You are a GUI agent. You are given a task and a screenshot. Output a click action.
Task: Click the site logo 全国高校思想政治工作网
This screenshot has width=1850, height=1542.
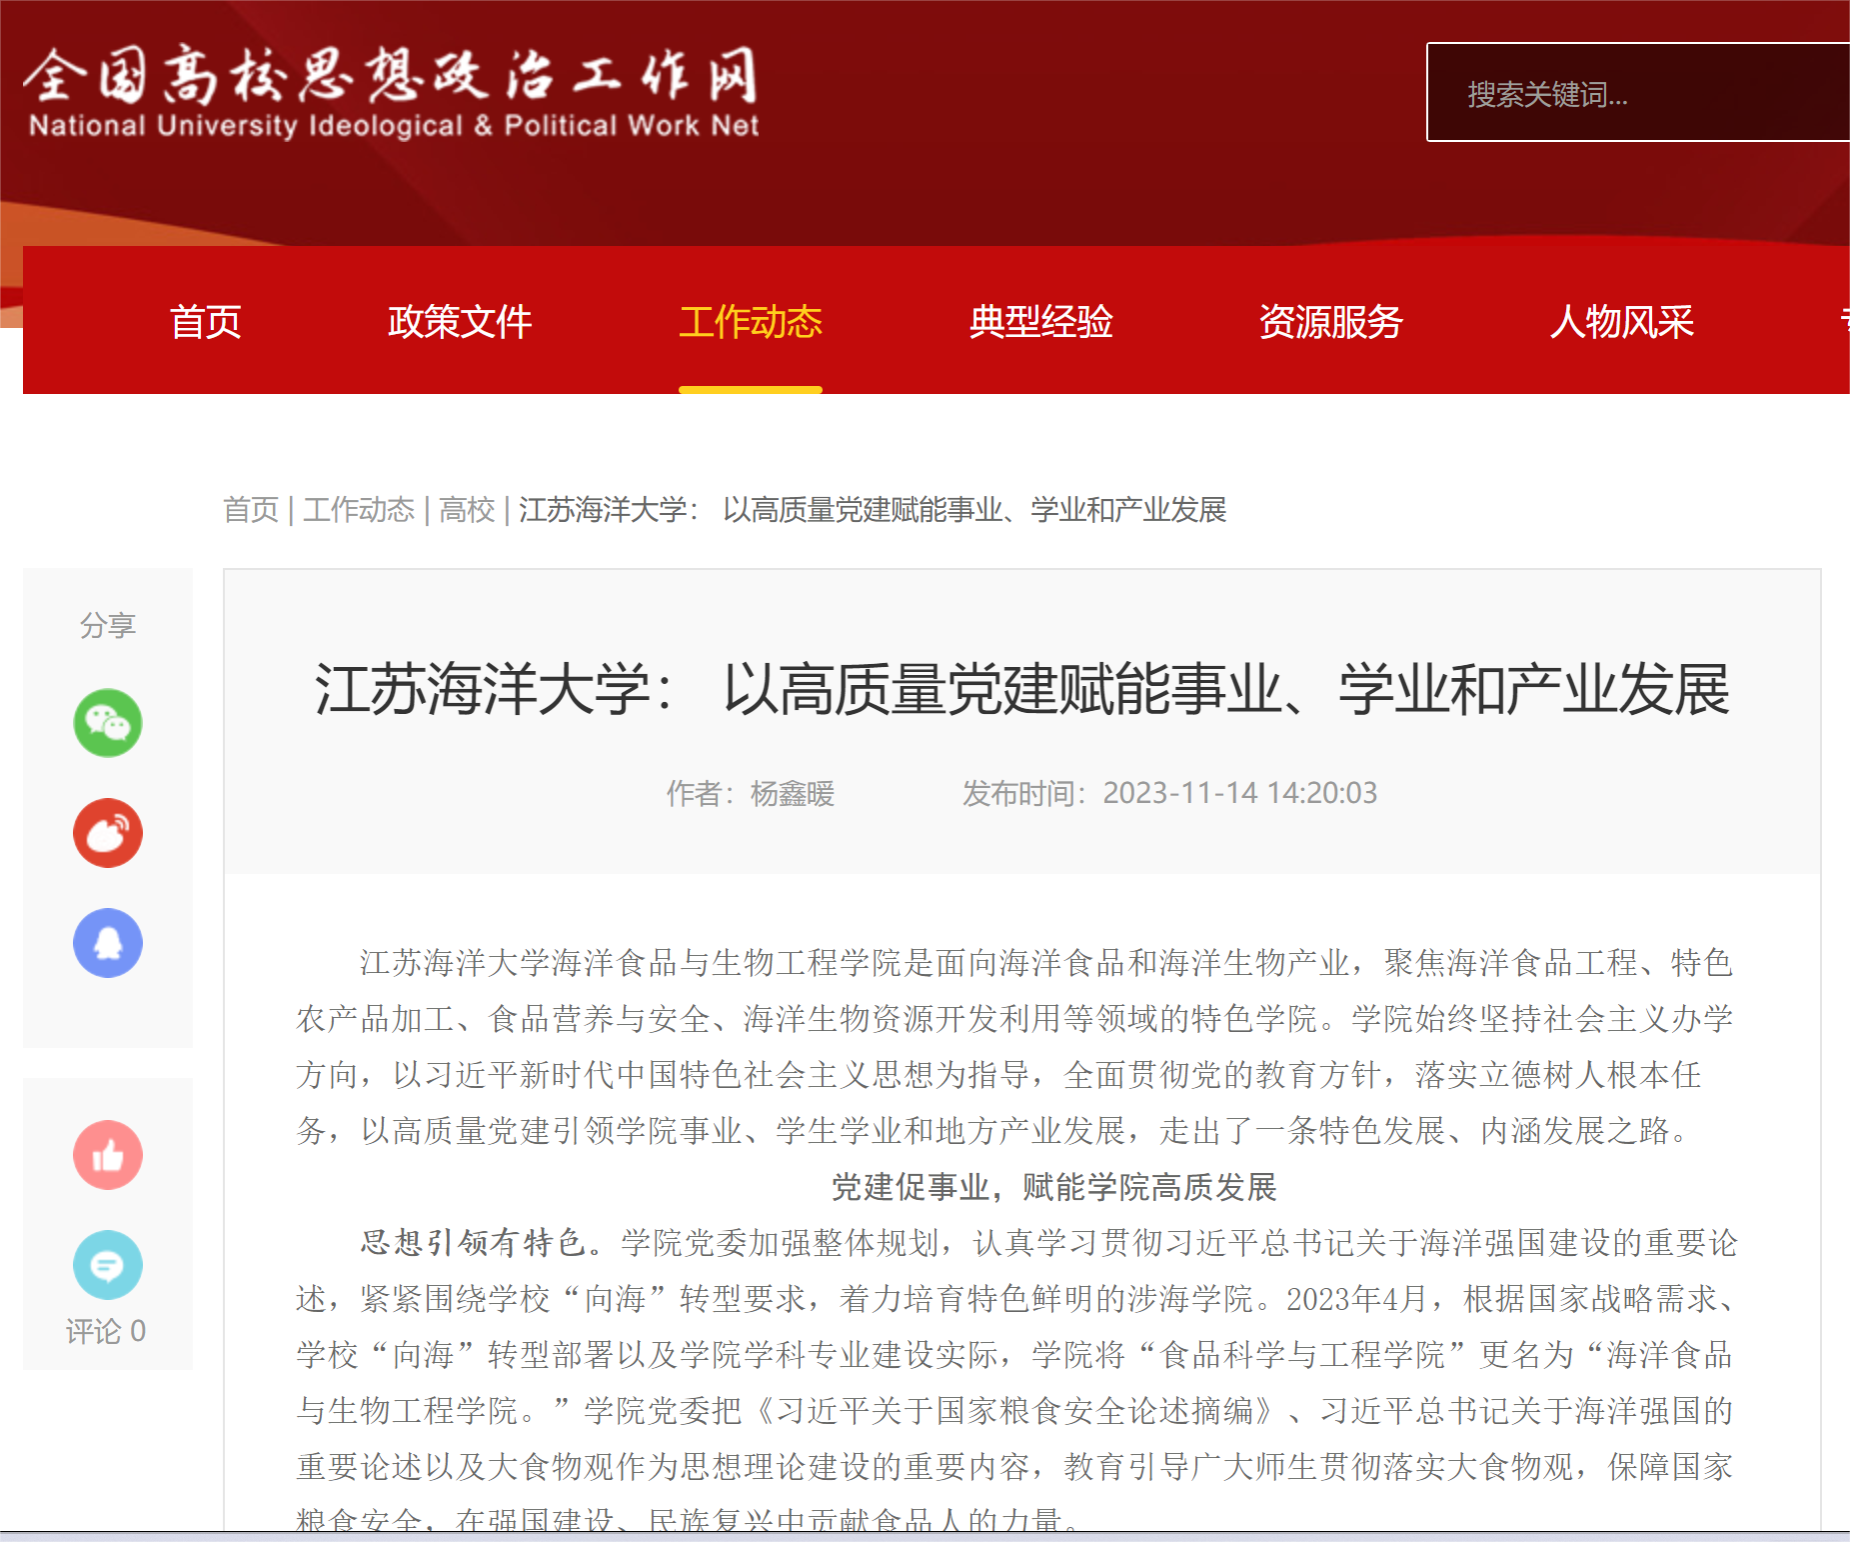pyautogui.click(x=392, y=90)
